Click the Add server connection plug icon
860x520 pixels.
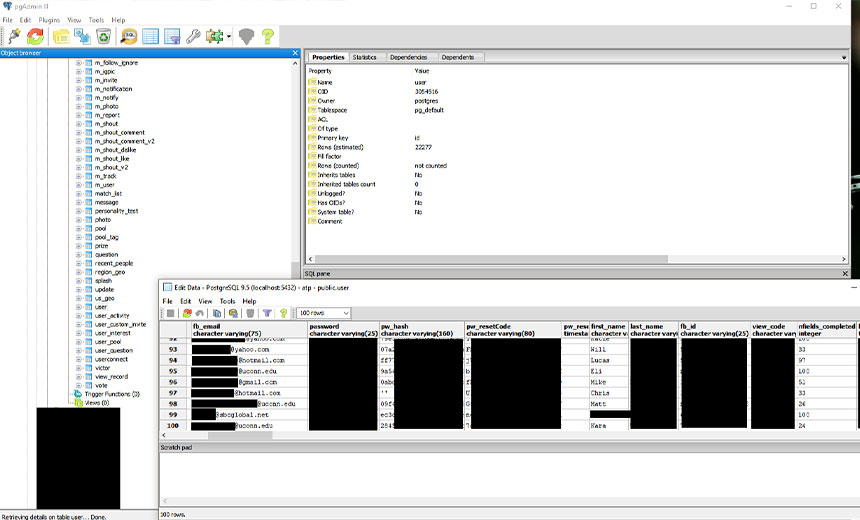(x=14, y=37)
